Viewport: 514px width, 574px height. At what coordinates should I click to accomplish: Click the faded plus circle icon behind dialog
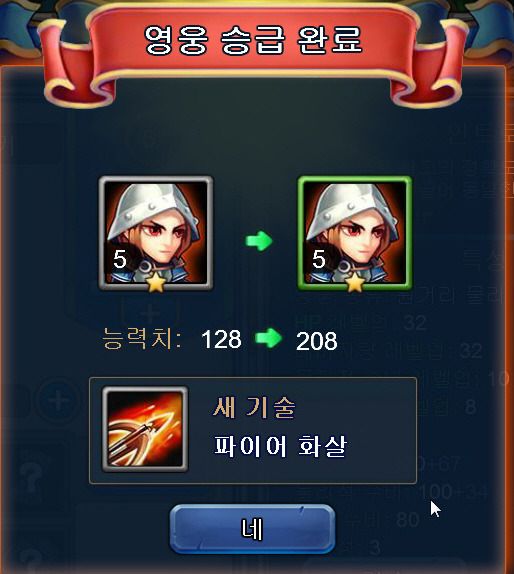click(x=59, y=401)
